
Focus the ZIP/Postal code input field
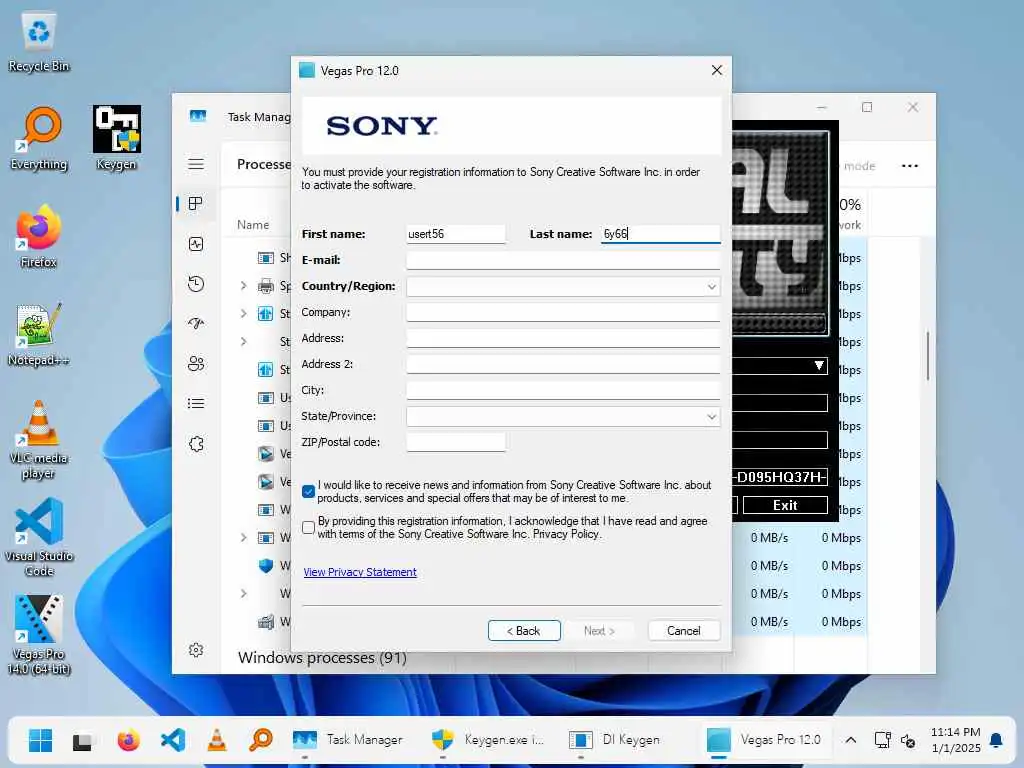tap(456, 442)
